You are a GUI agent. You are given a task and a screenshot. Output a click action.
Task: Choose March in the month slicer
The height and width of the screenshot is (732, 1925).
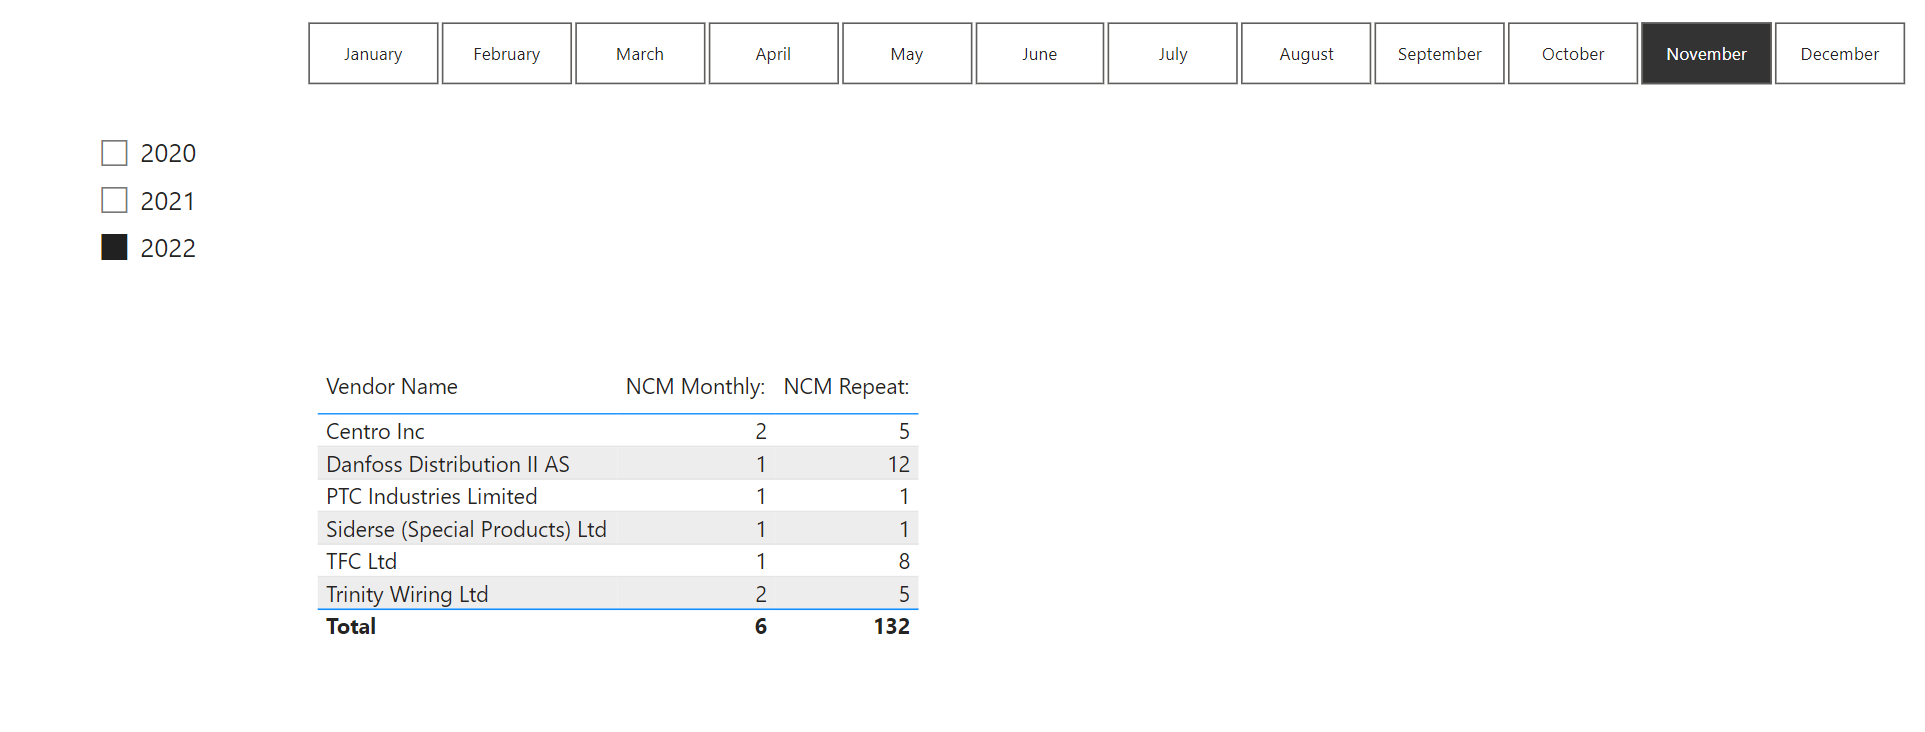tap(640, 54)
